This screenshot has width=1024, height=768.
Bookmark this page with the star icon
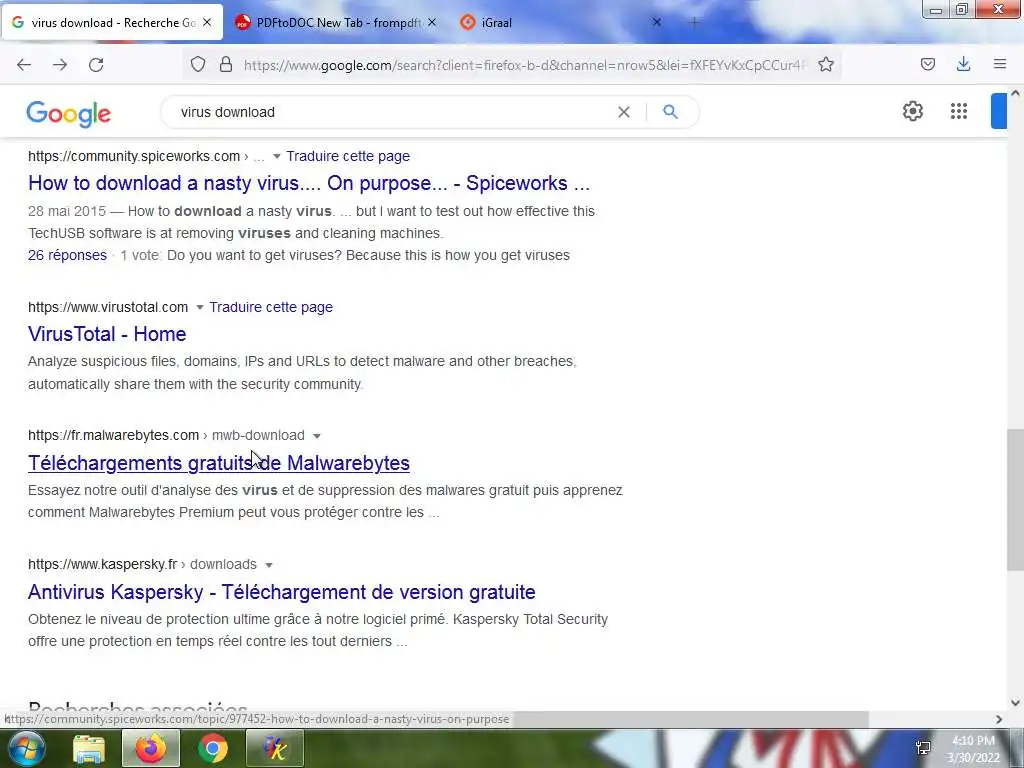(x=826, y=64)
